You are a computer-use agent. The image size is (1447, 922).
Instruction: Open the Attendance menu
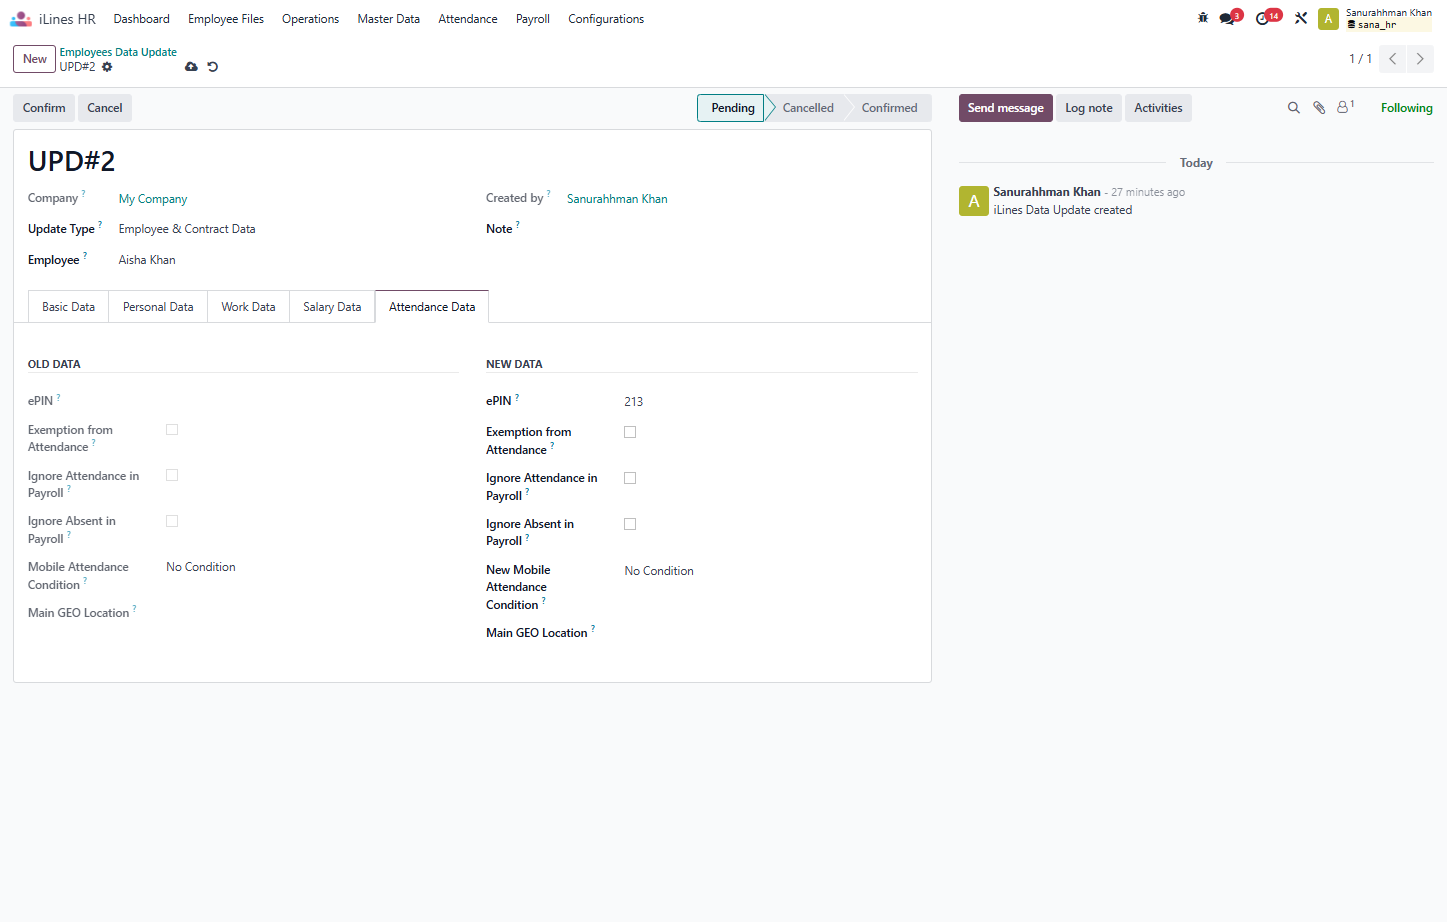[468, 19]
